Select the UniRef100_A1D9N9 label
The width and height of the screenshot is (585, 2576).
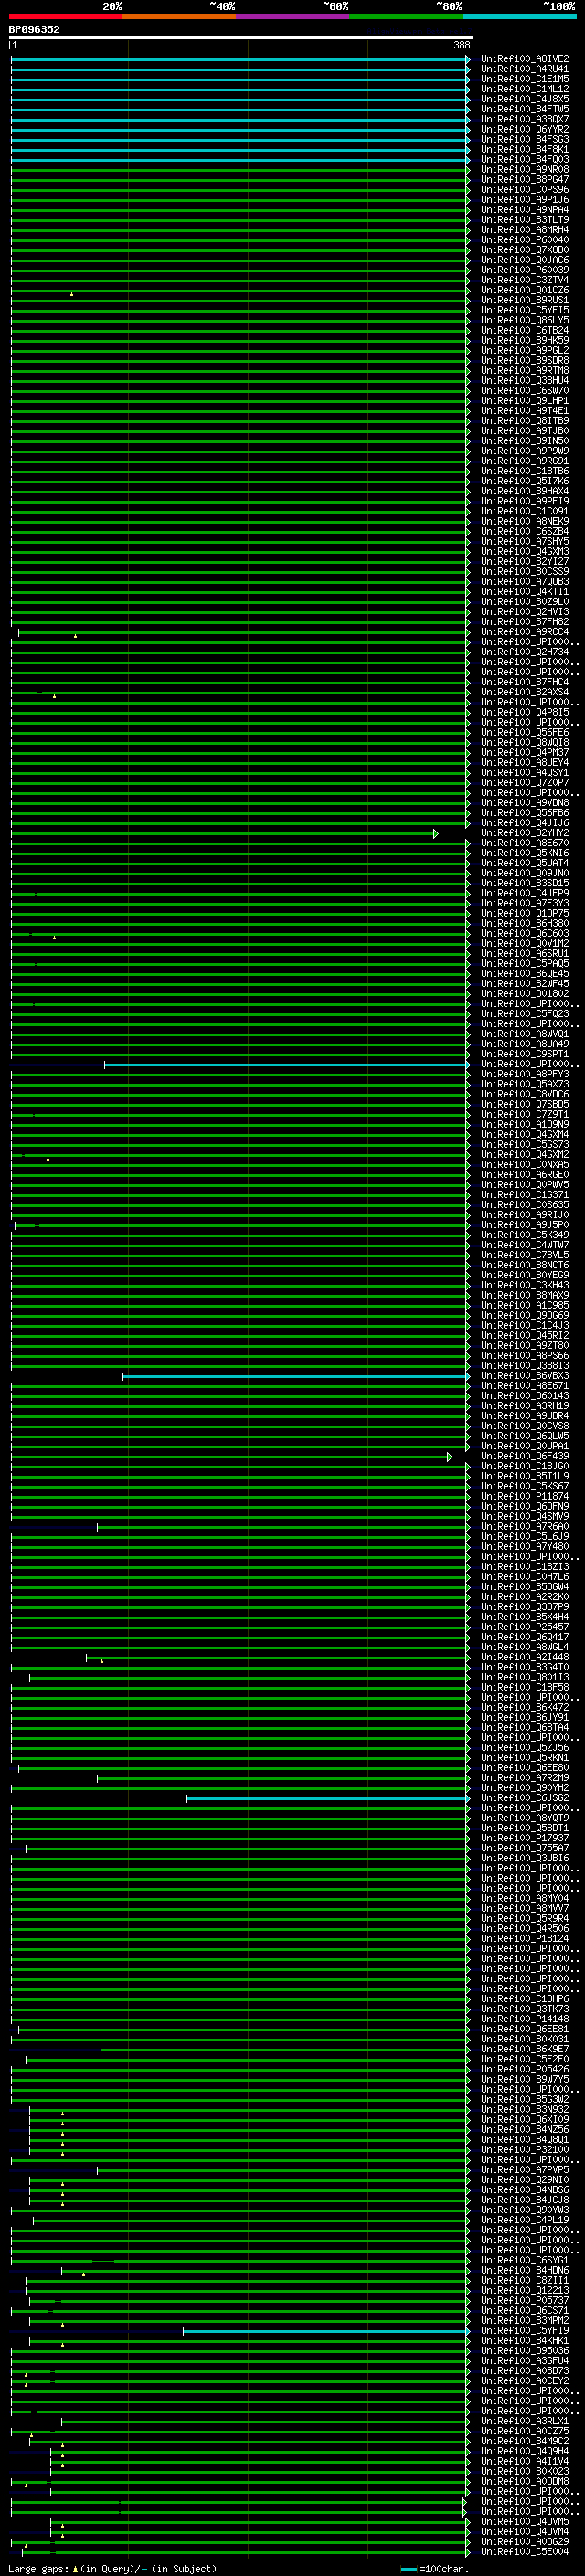point(524,1124)
